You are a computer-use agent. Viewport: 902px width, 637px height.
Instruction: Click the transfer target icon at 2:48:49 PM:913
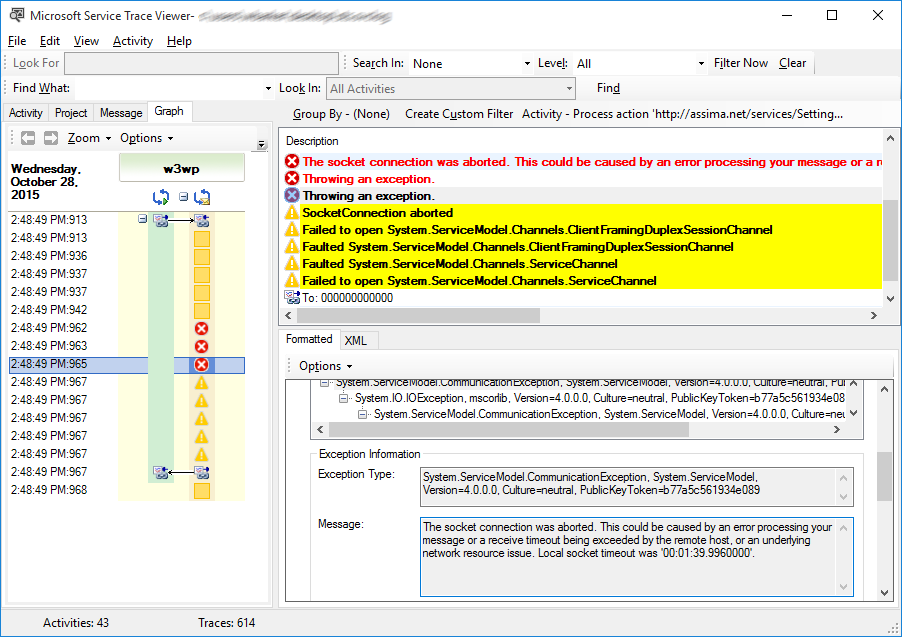[202, 220]
